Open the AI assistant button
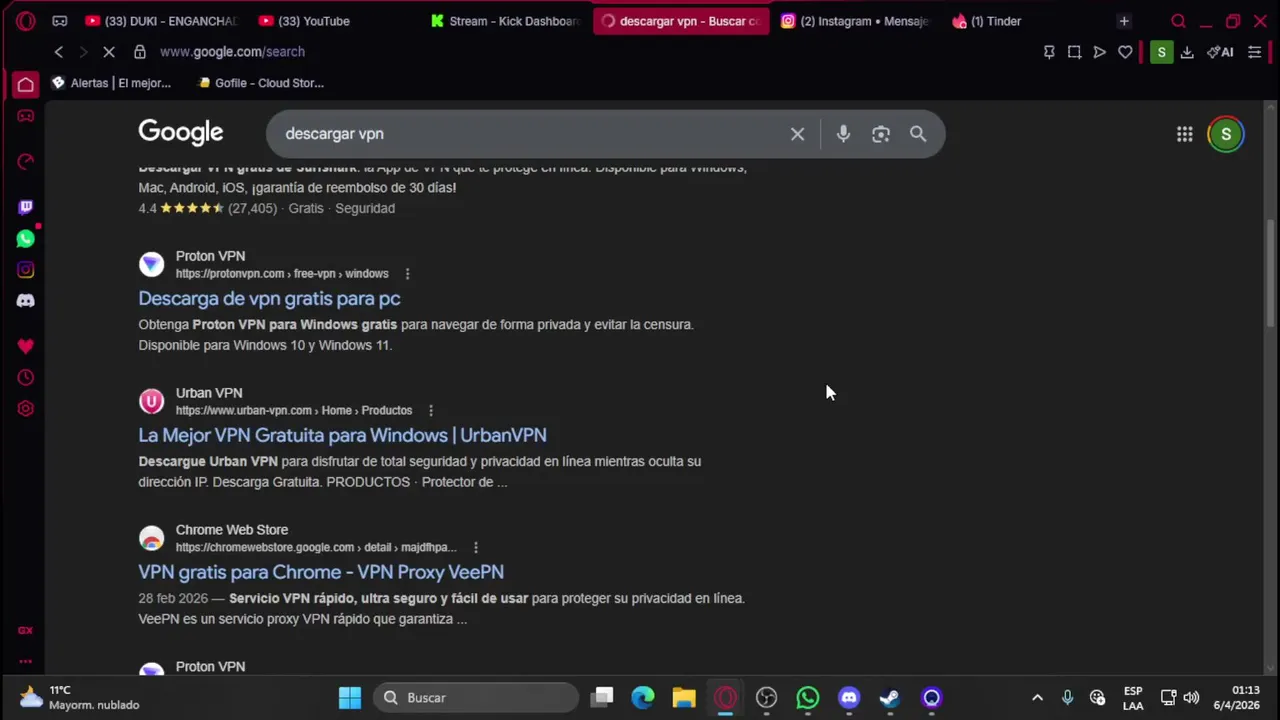Viewport: 1280px width, 720px height. pos(1220,52)
